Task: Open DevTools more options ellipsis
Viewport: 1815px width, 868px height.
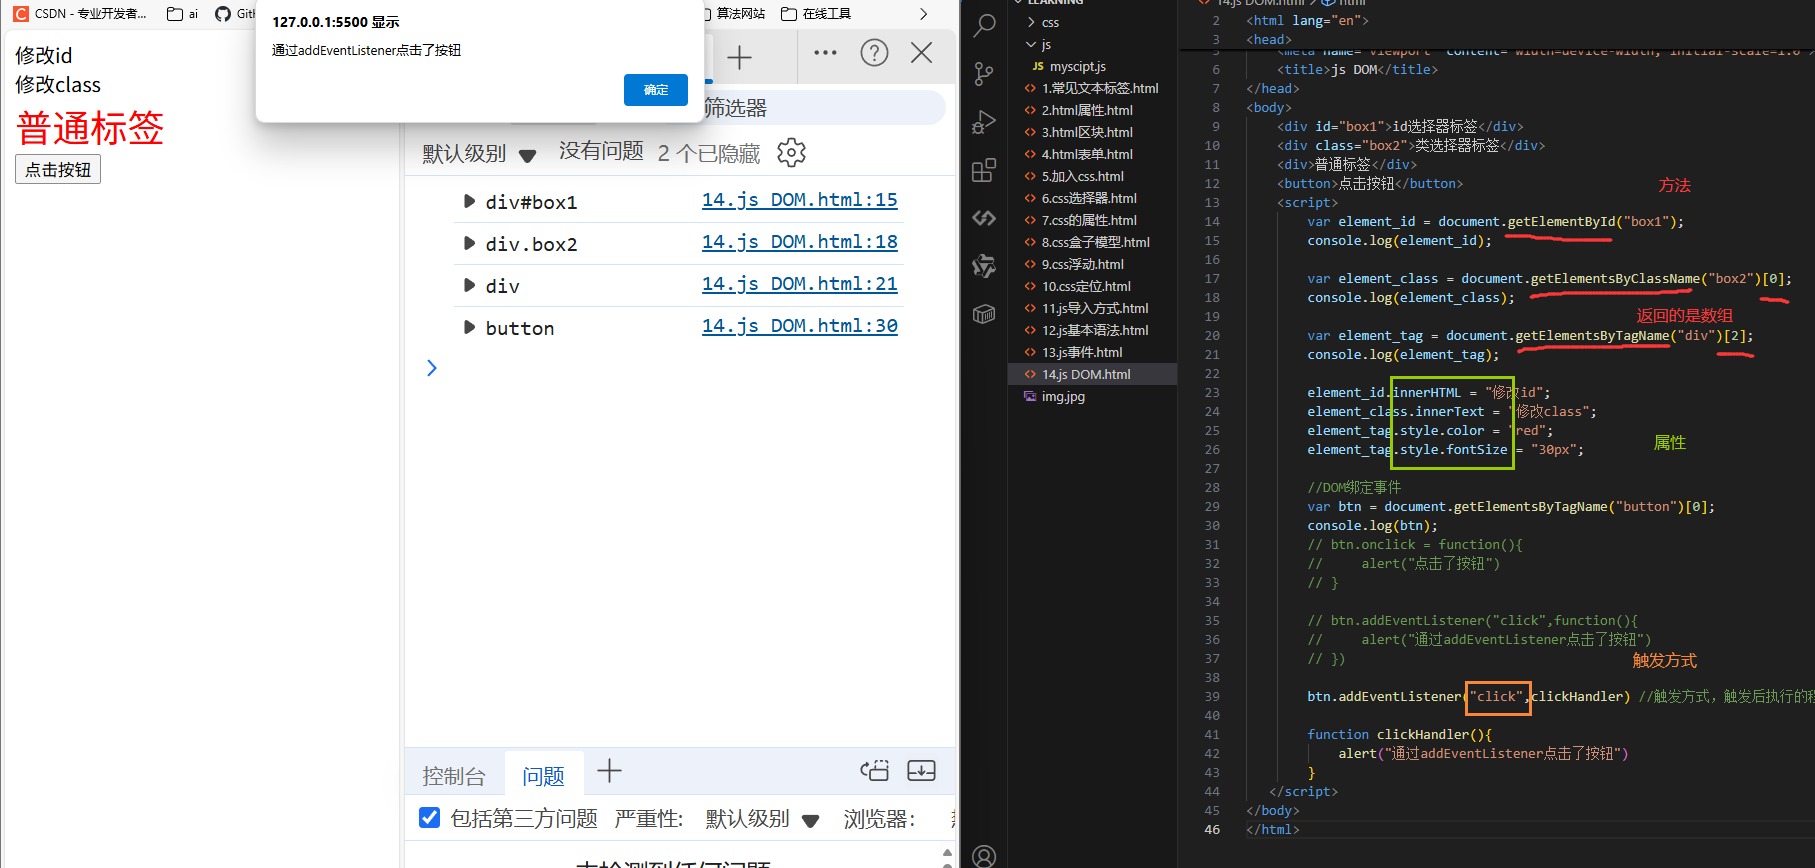Action: [x=826, y=53]
